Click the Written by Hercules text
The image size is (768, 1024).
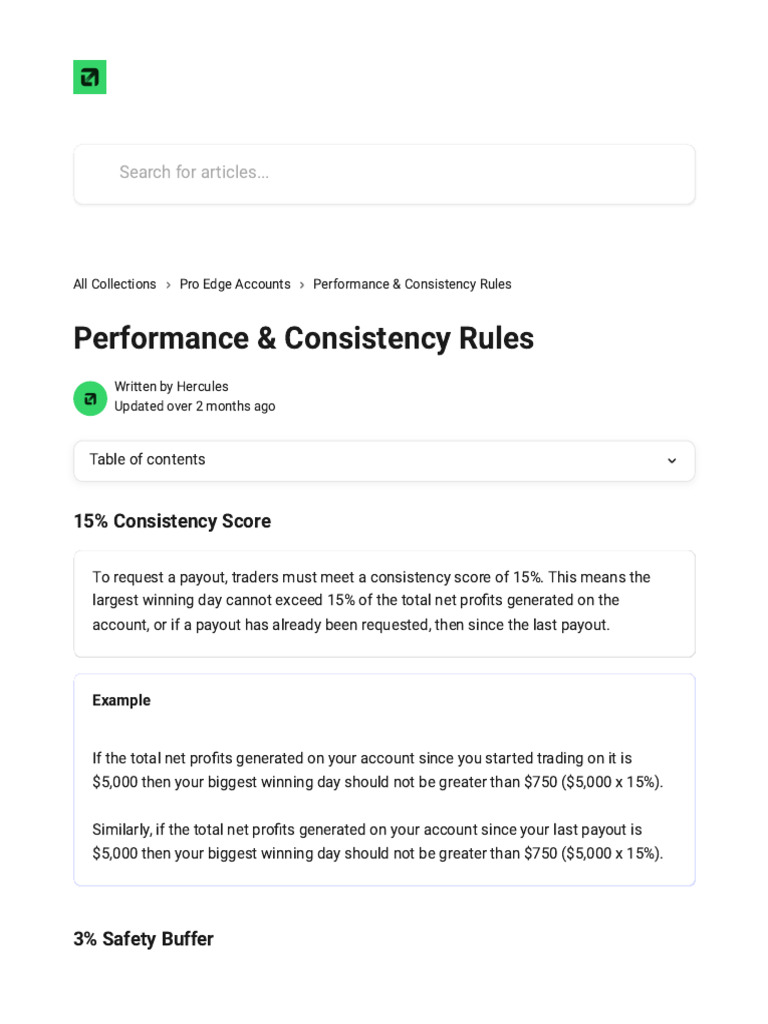click(171, 387)
